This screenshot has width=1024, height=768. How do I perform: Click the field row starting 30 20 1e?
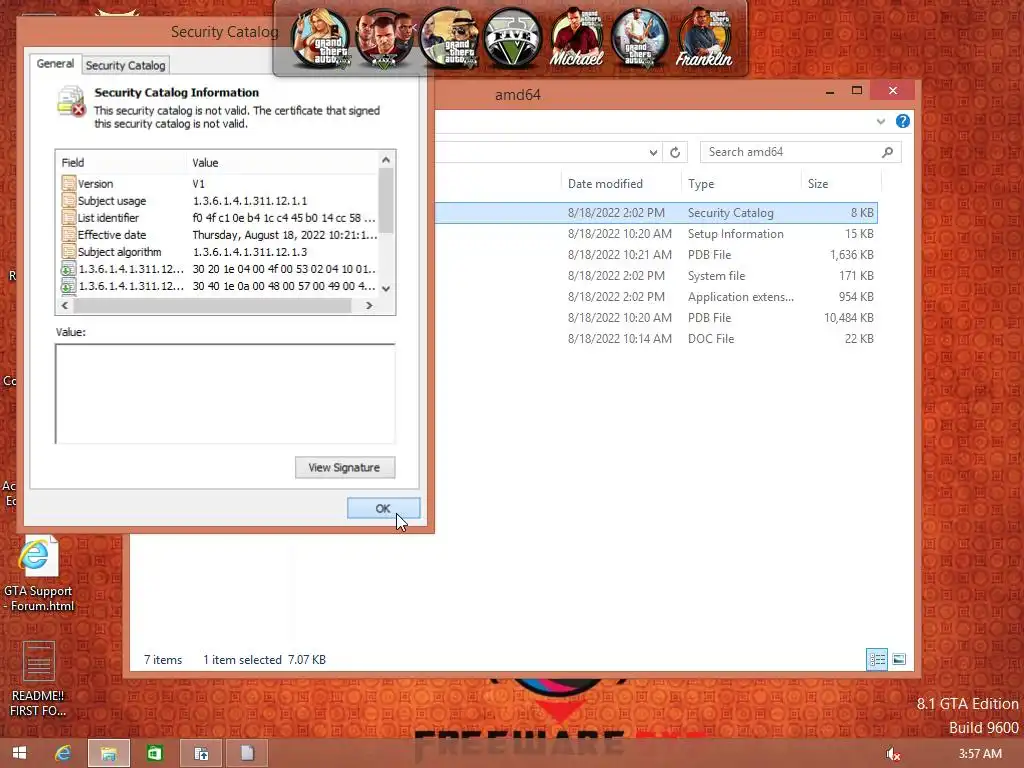tap(219, 268)
